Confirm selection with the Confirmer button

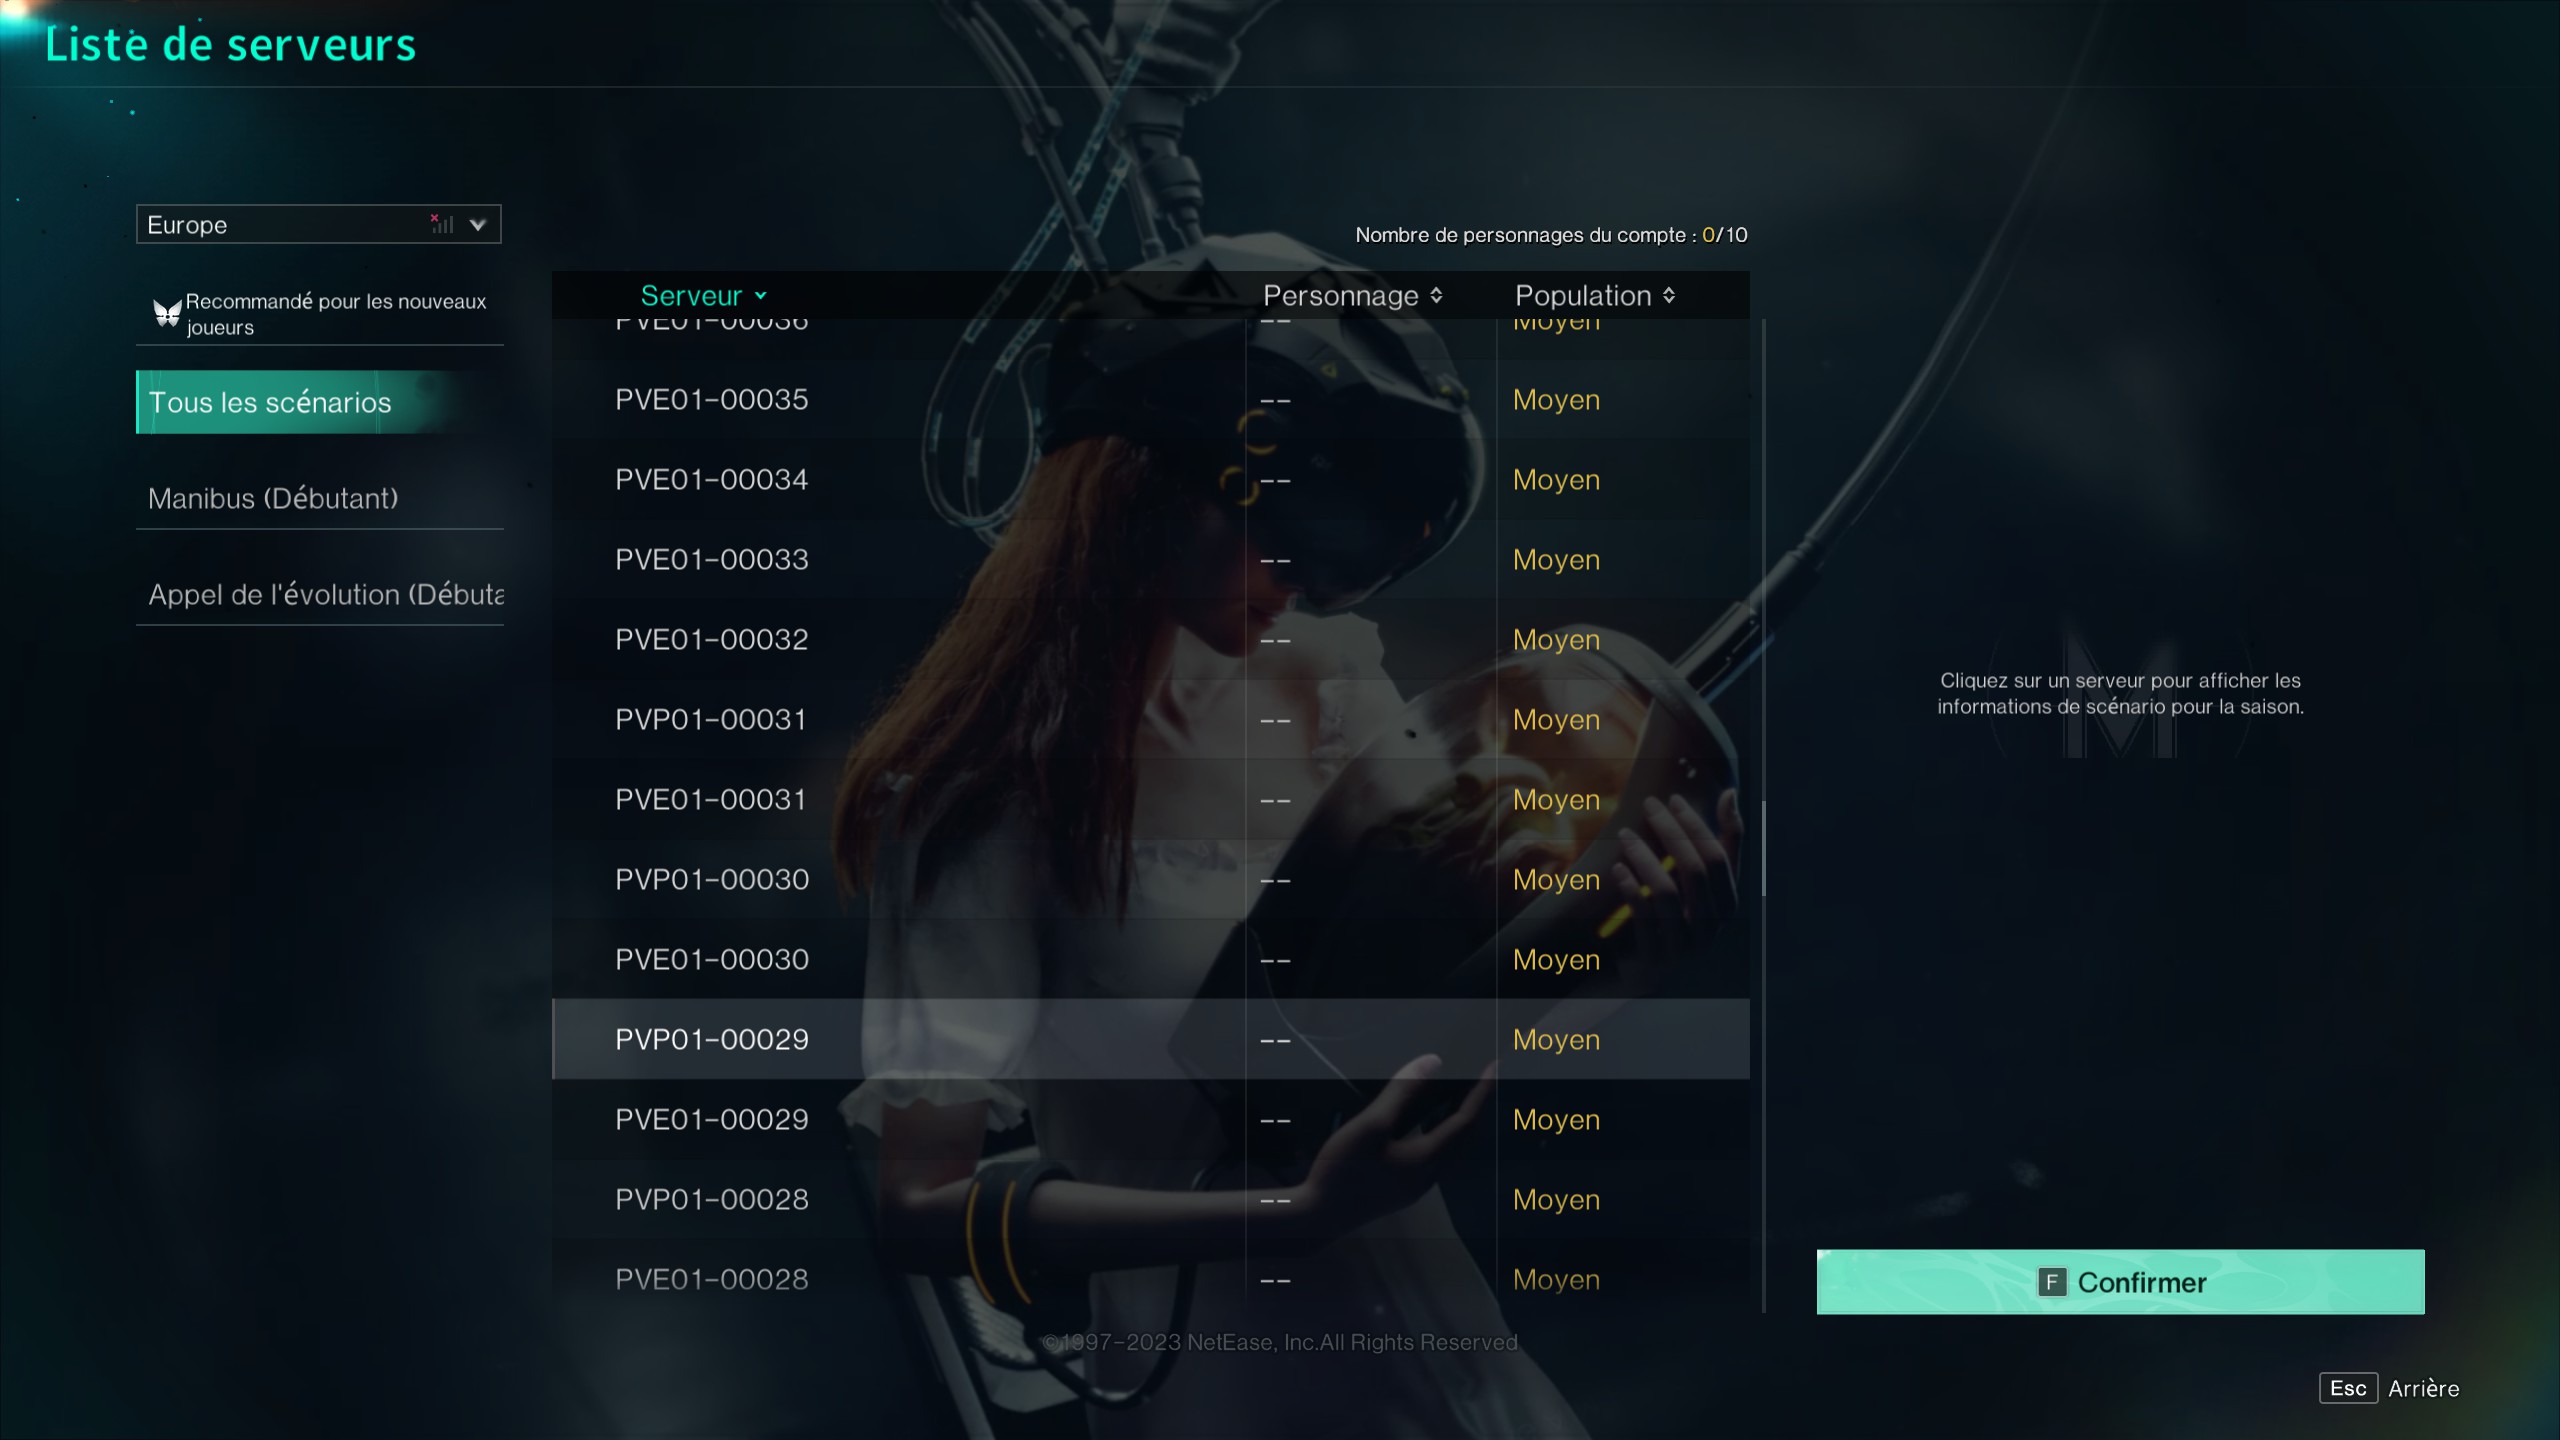[x=2120, y=1282]
